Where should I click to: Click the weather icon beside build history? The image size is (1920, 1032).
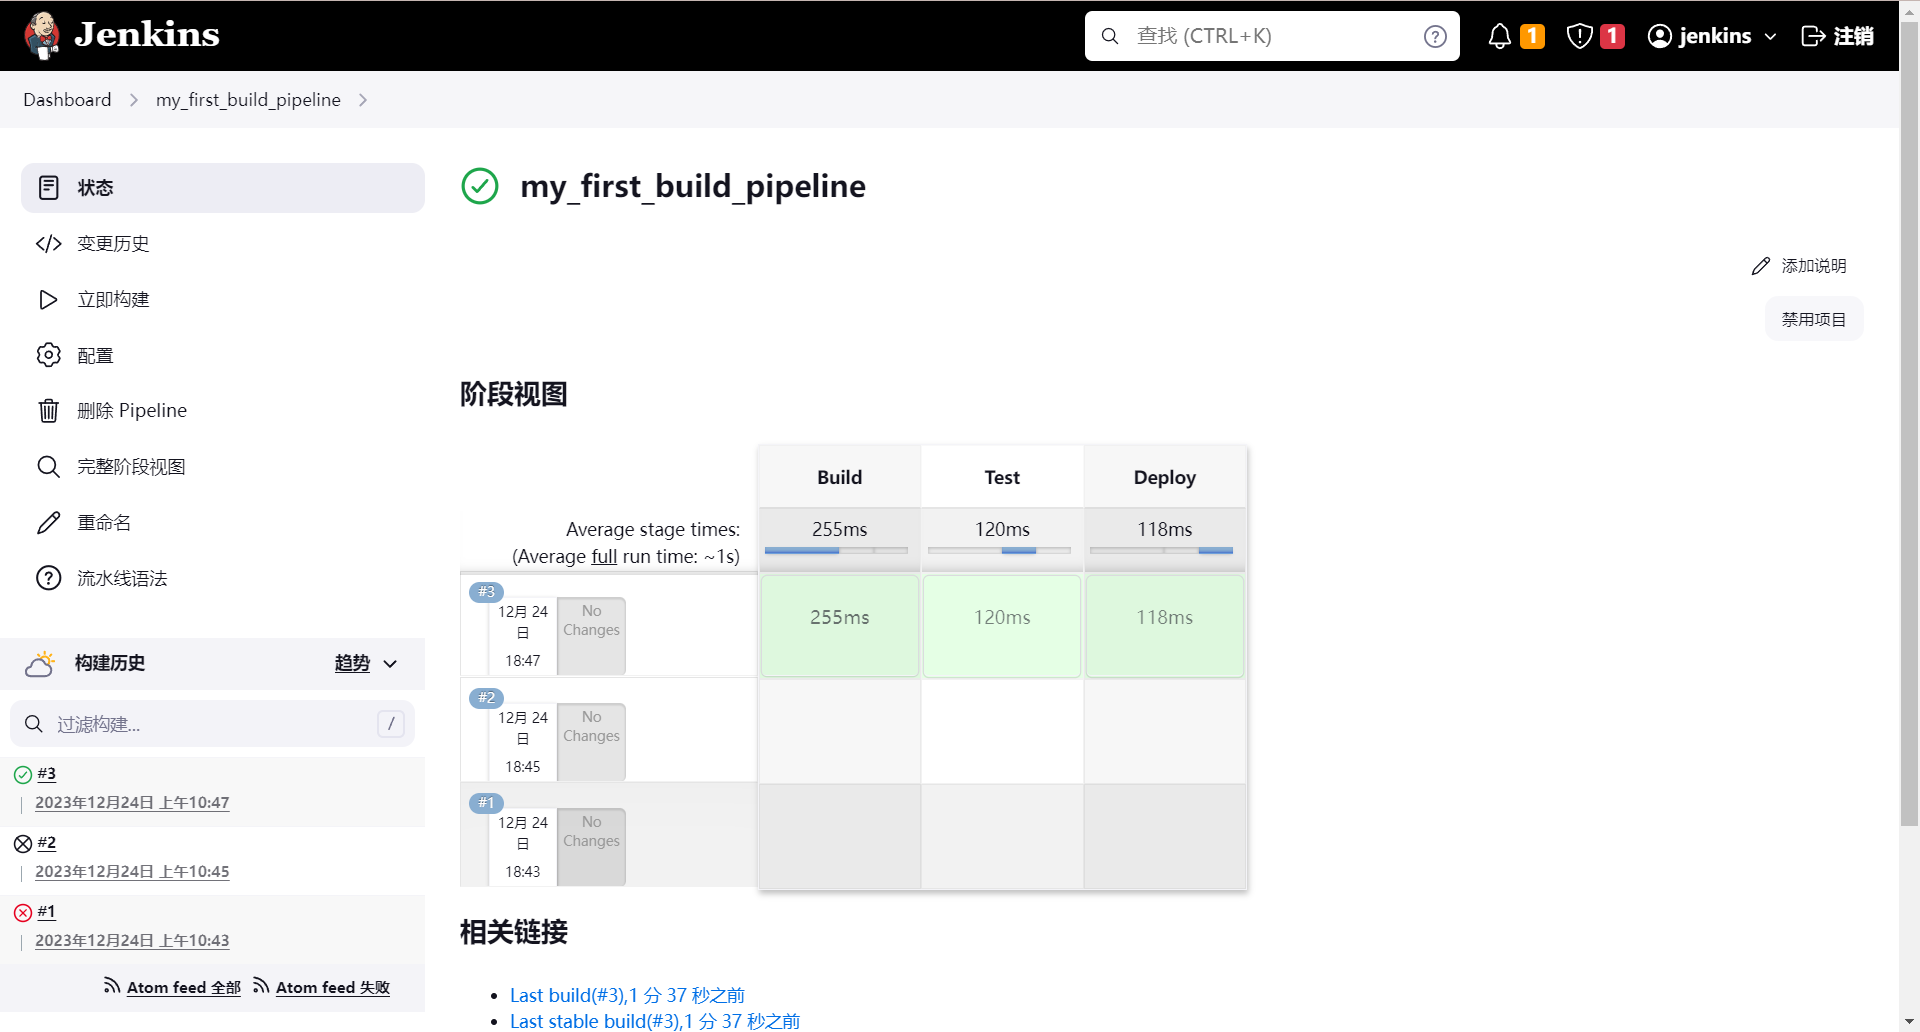(40, 664)
